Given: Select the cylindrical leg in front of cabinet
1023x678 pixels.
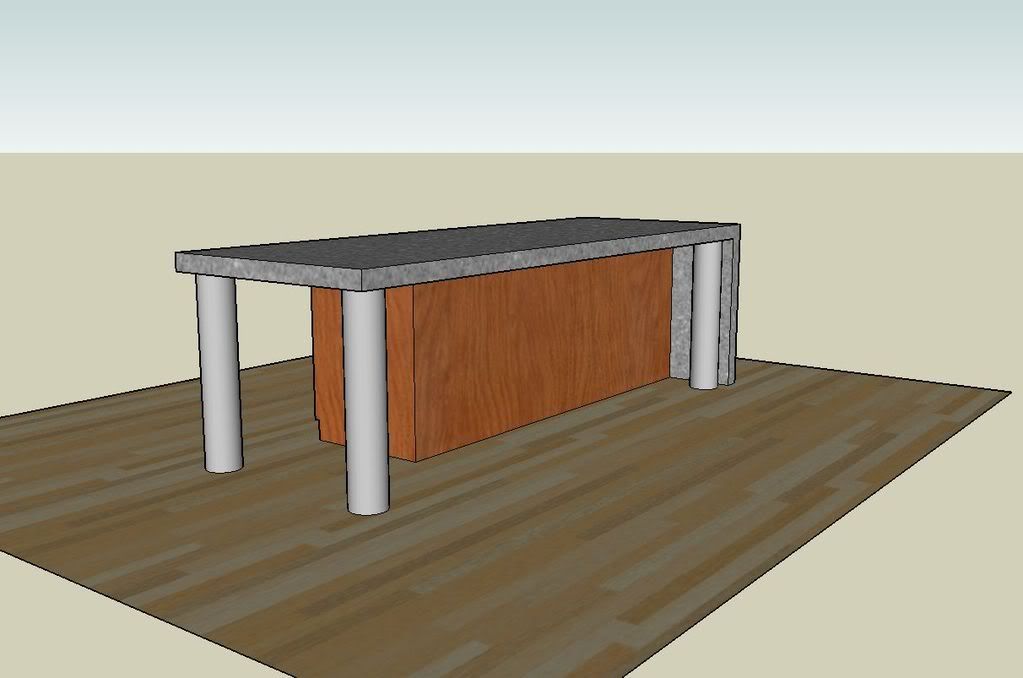Looking at the screenshot, I should 366,402.
